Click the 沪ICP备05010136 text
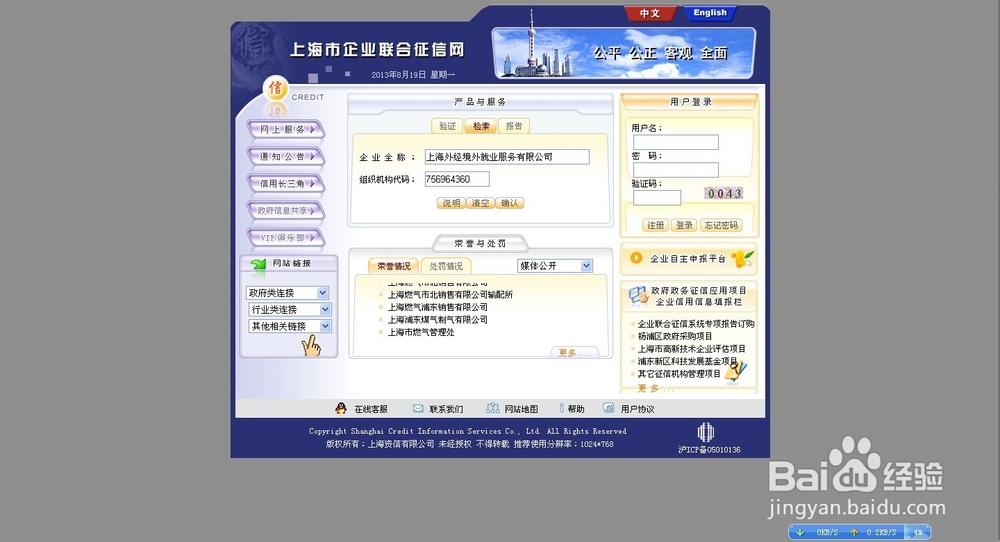This screenshot has height=542, width=1000. [x=709, y=450]
